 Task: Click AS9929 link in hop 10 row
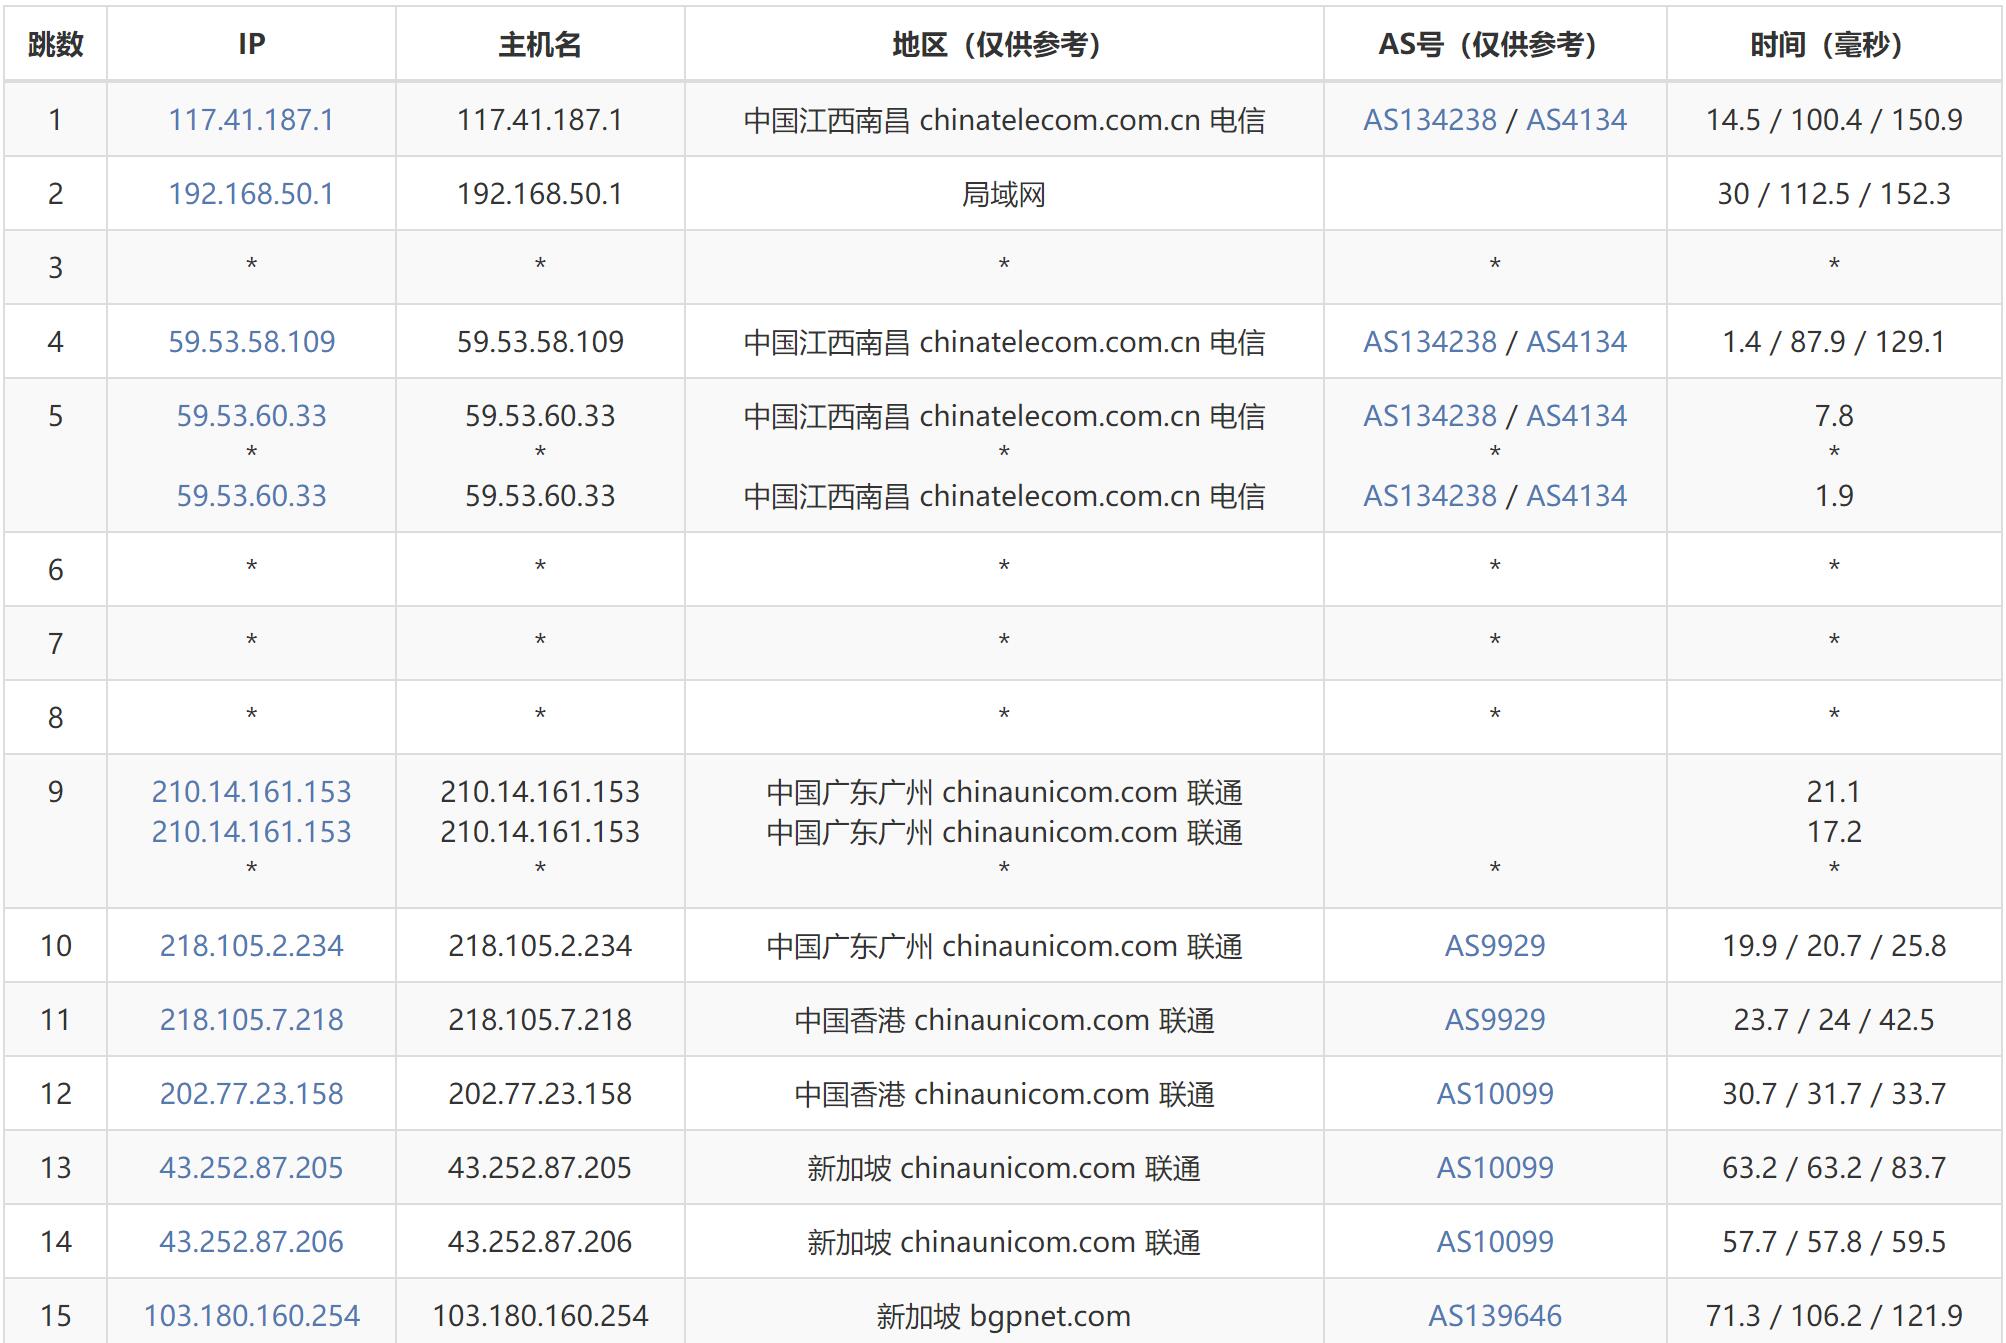(x=1495, y=946)
